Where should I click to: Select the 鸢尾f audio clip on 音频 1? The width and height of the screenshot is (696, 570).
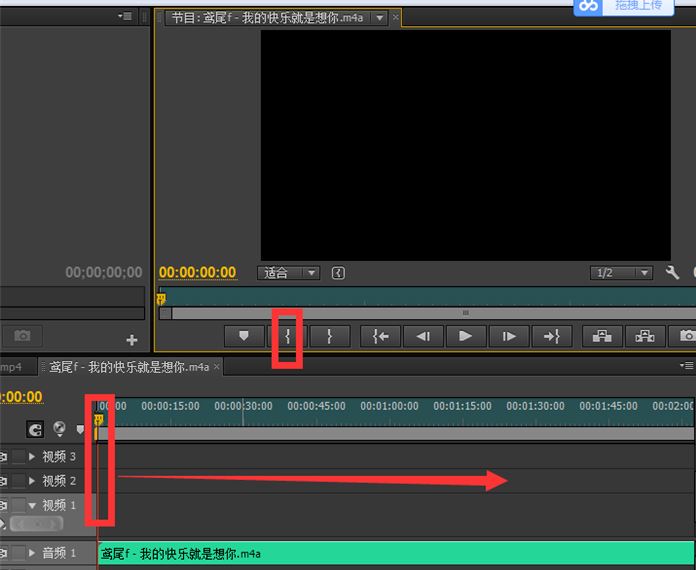click(396, 553)
